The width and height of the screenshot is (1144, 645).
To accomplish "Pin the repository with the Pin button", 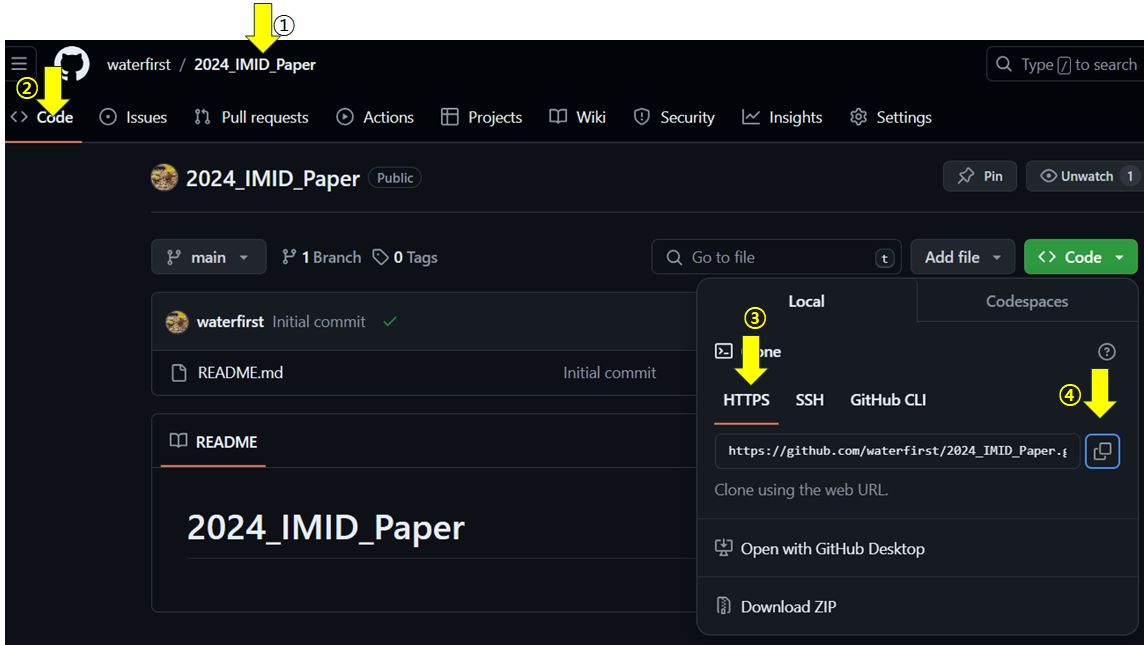I will pyautogui.click(x=980, y=177).
